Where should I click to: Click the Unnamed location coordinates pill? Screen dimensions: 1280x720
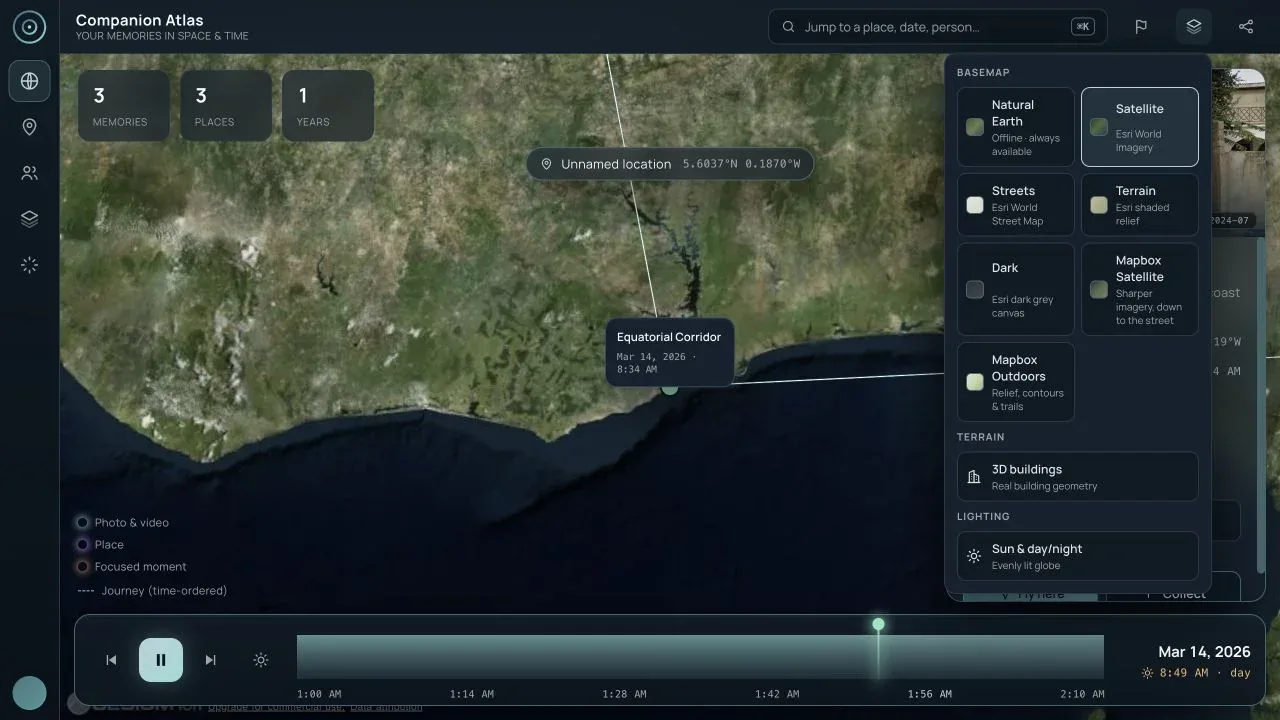(x=670, y=164)
